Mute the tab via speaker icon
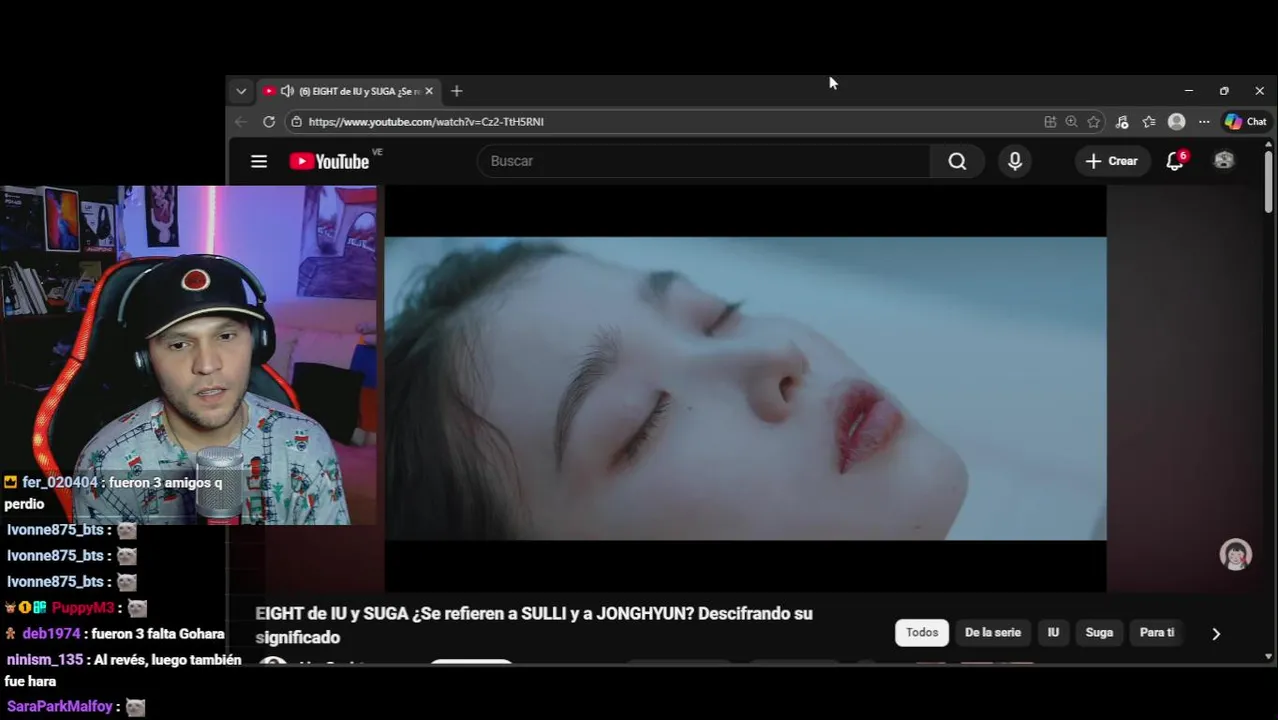The width and height of the screenshot is (1278, 720). click(x=287, y=91)
